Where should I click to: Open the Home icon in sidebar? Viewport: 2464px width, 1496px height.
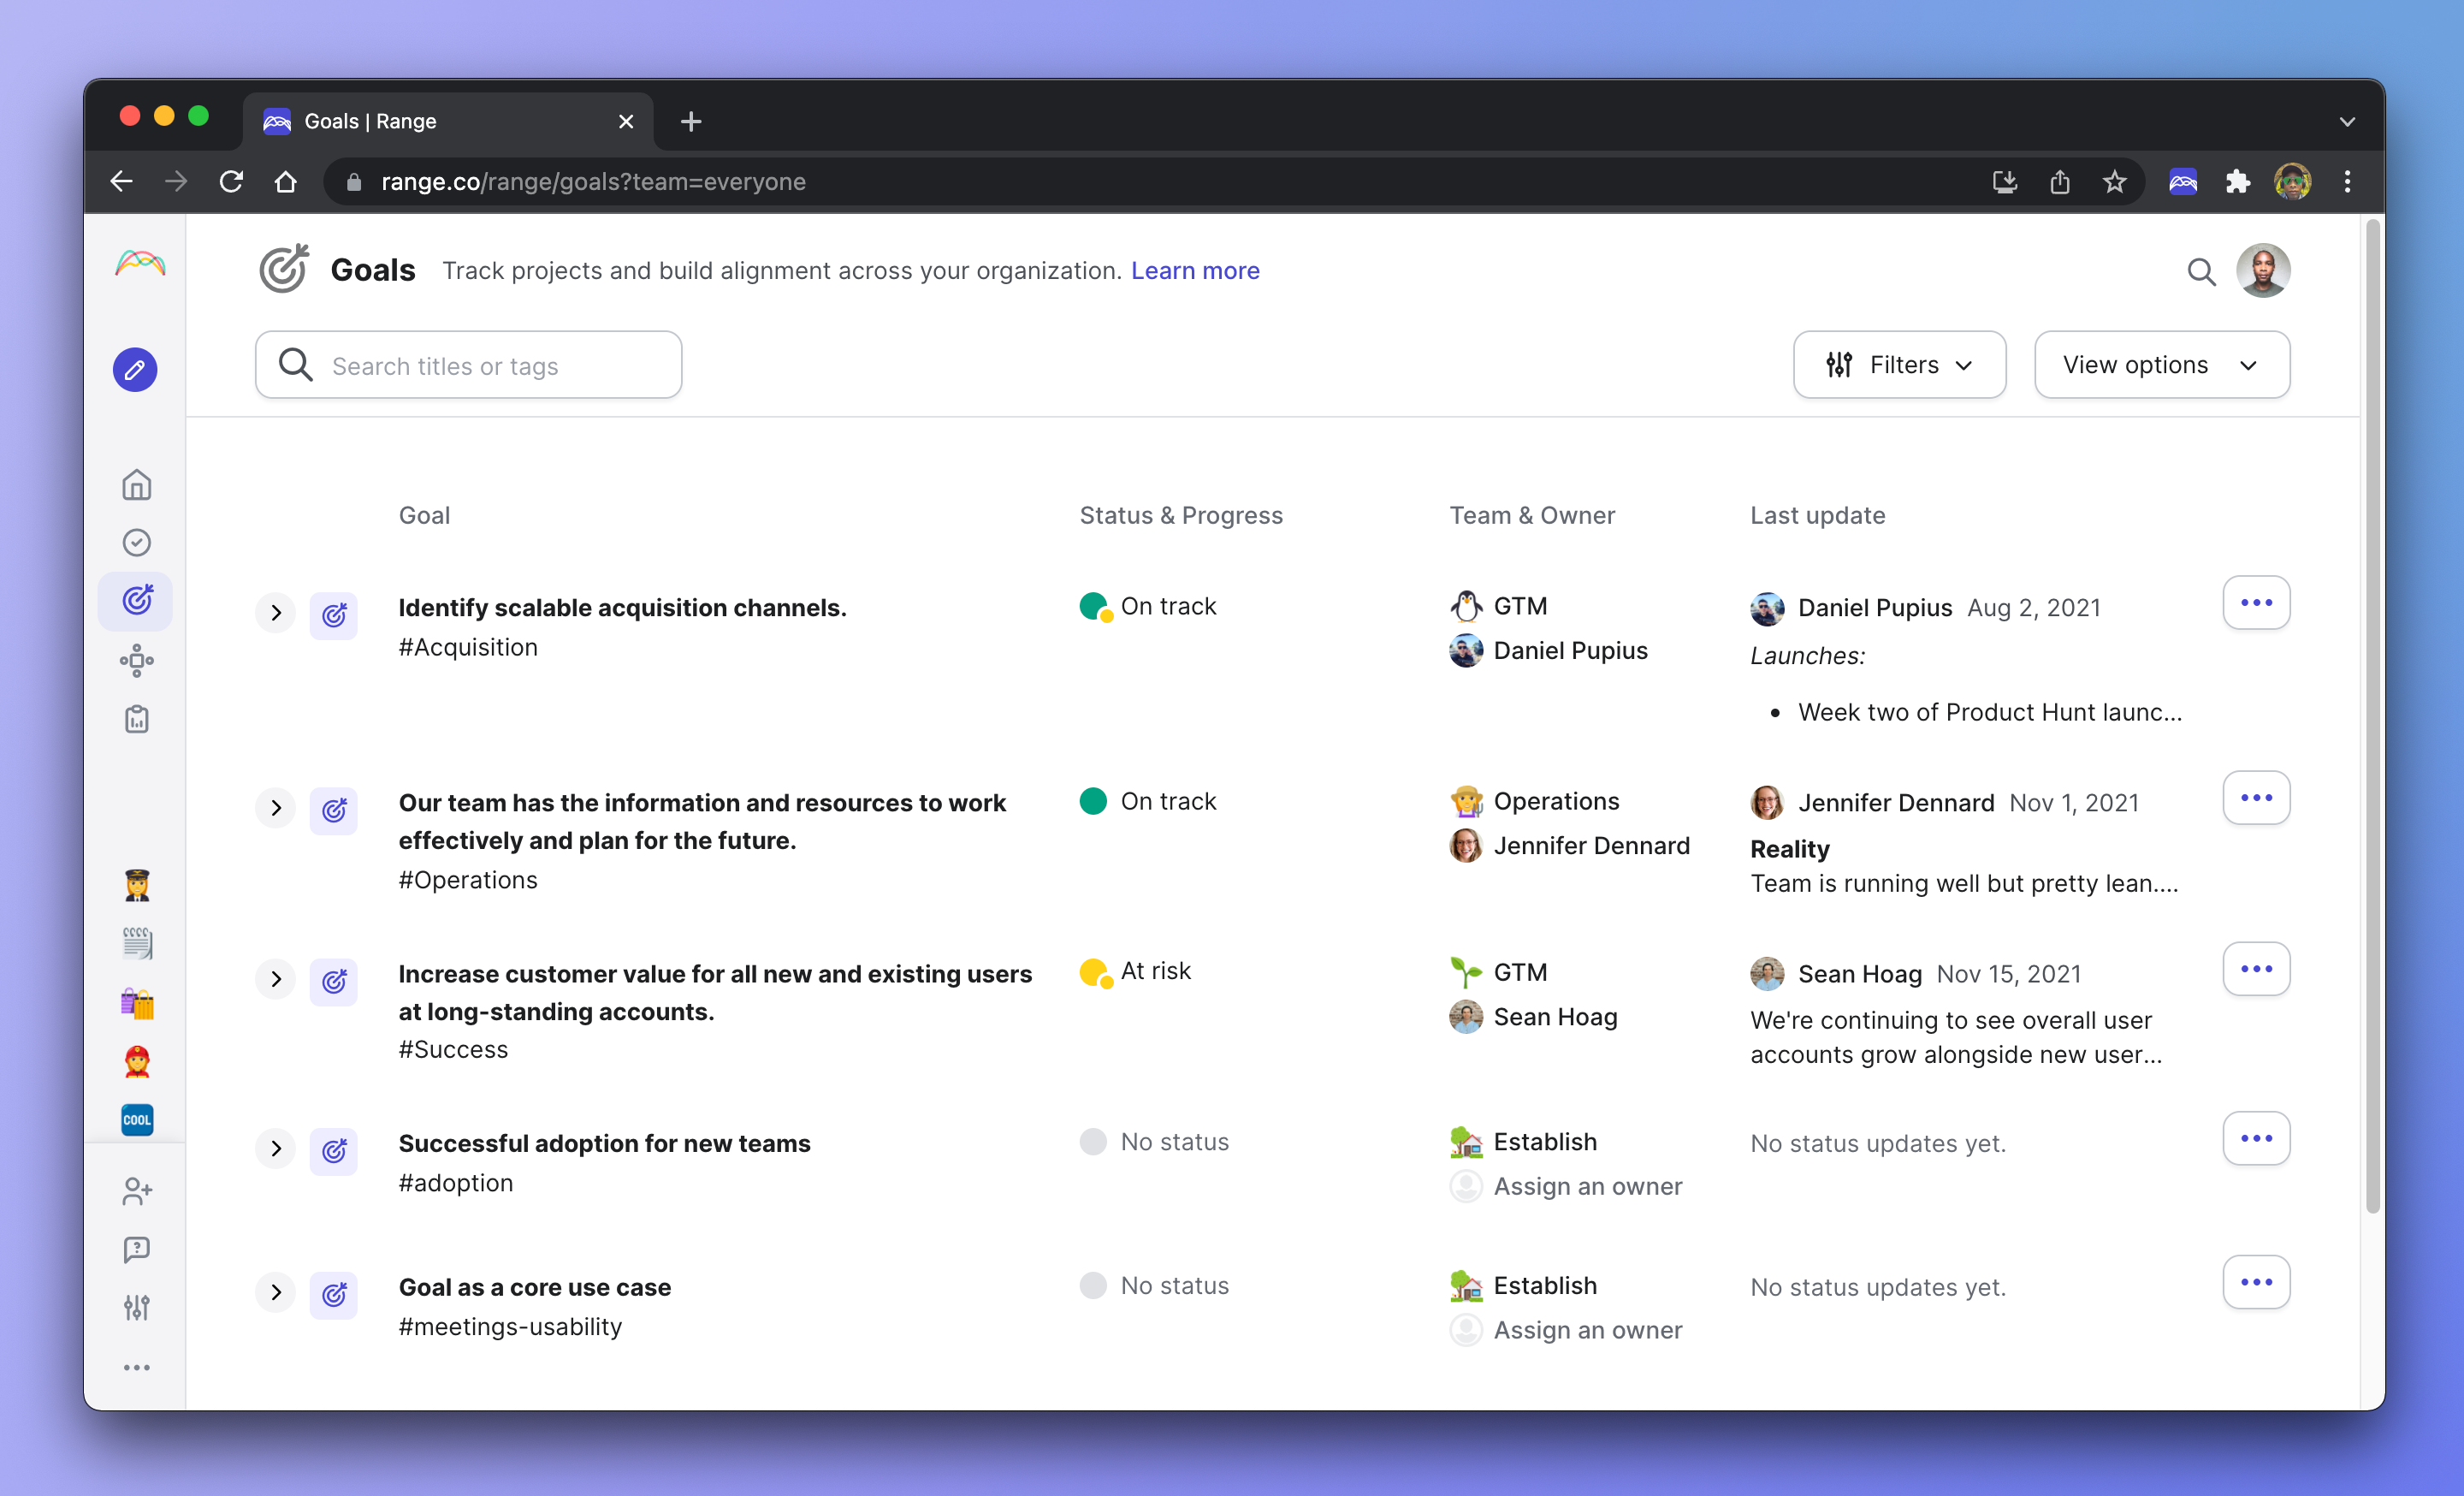coord(137,485)
